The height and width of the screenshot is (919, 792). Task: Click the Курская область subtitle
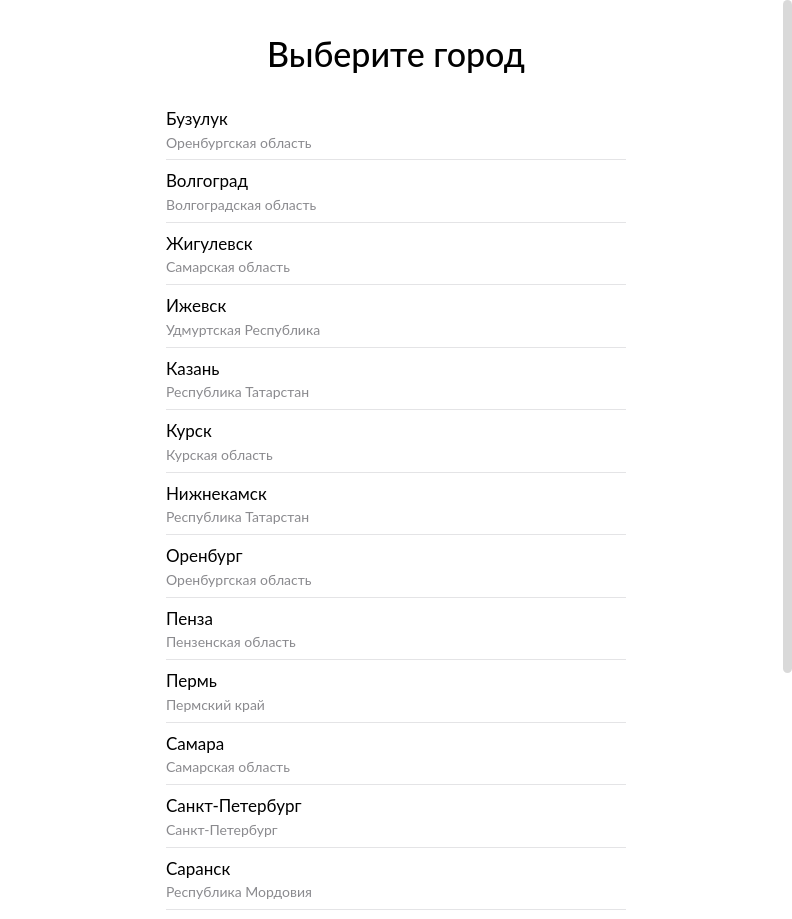coord(219,455)
